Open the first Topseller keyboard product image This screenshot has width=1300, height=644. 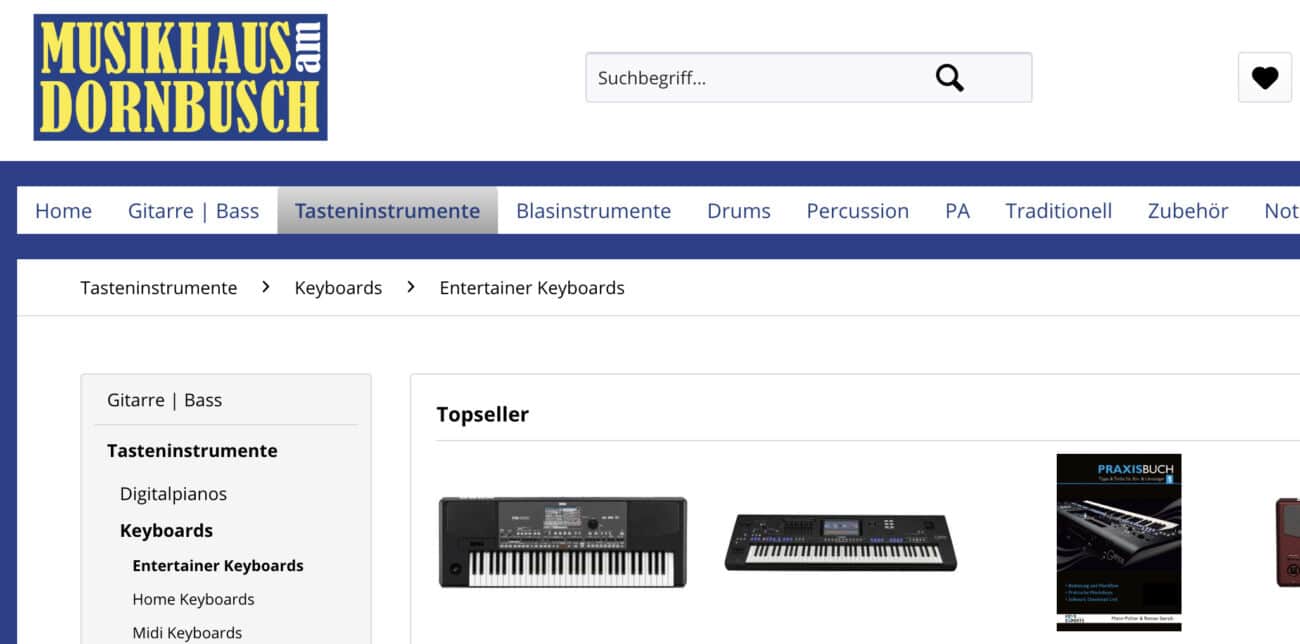coord(563,542)
